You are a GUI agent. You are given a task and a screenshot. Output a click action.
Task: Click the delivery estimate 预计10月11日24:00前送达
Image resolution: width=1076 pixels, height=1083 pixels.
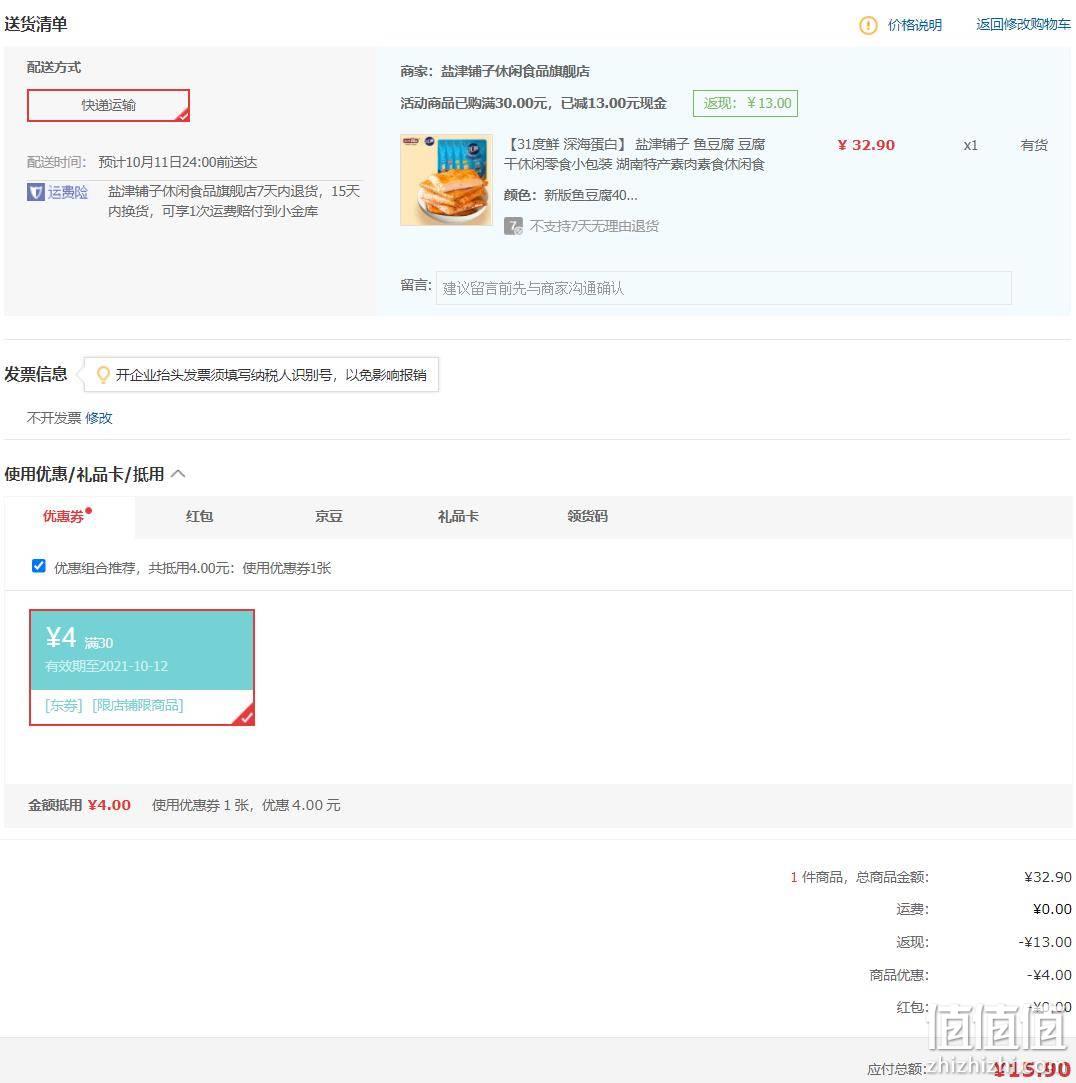point(177,162)
